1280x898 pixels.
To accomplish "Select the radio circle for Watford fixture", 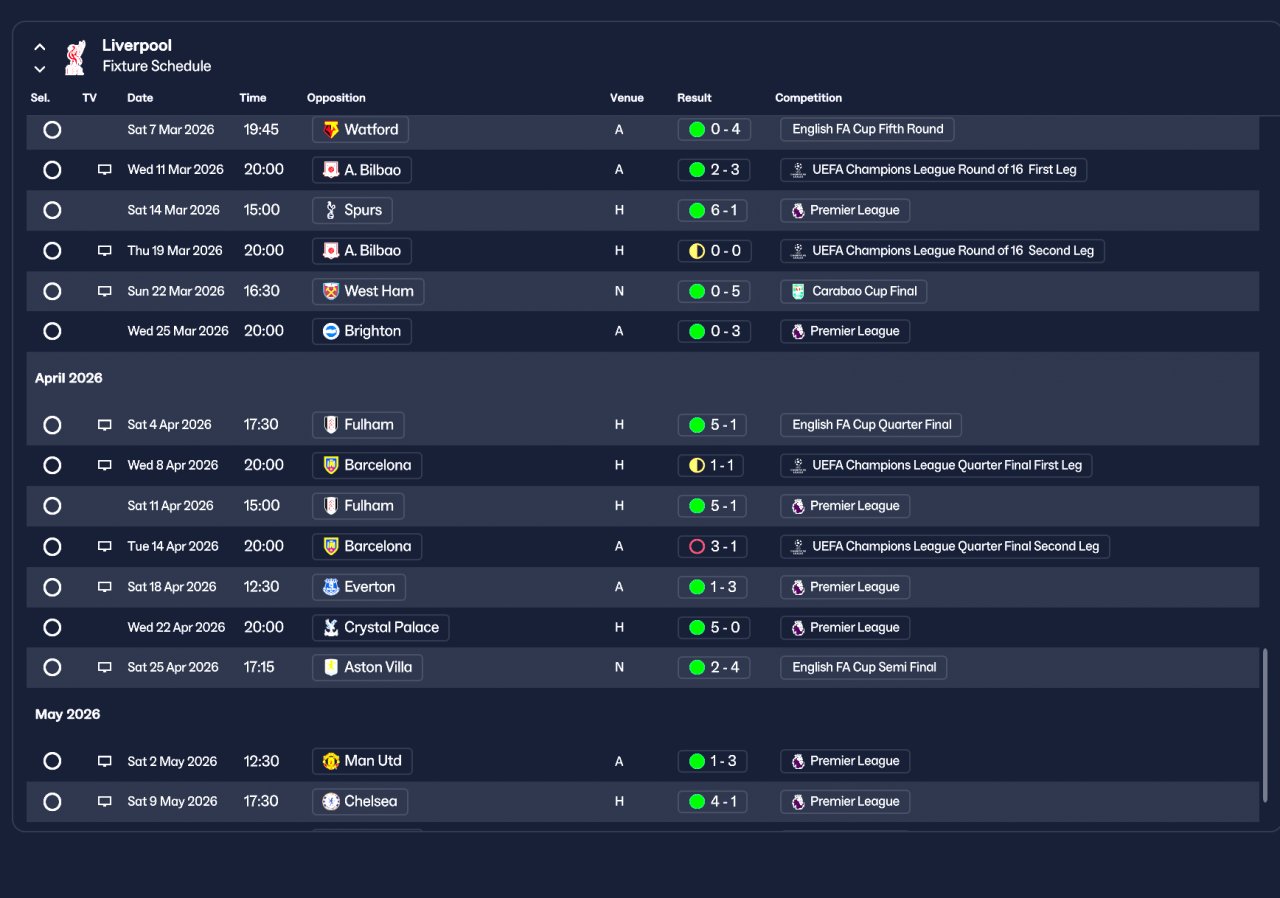I will tap(52, 130).
